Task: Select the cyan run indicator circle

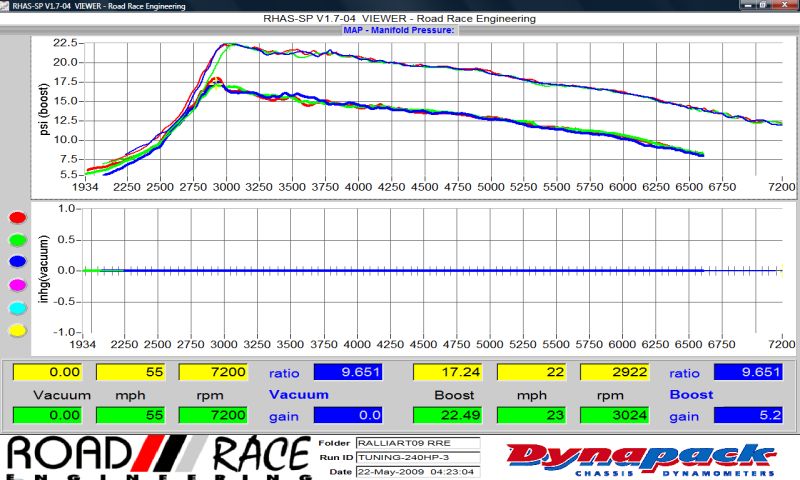Action: click(16, 307)
